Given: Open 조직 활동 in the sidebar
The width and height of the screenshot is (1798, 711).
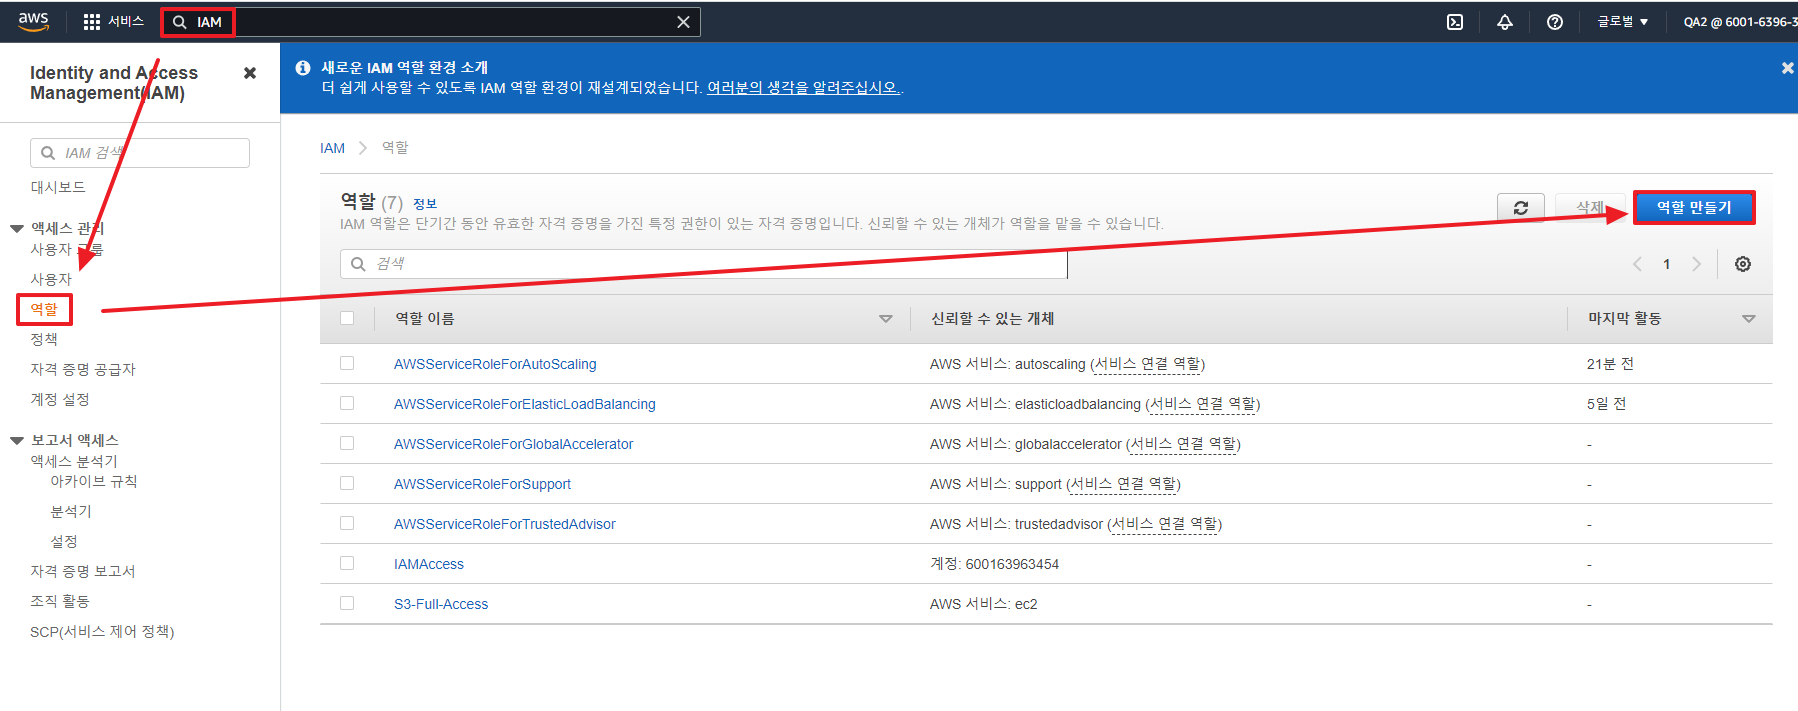Looking at the screenshot, I should (60, 601).
